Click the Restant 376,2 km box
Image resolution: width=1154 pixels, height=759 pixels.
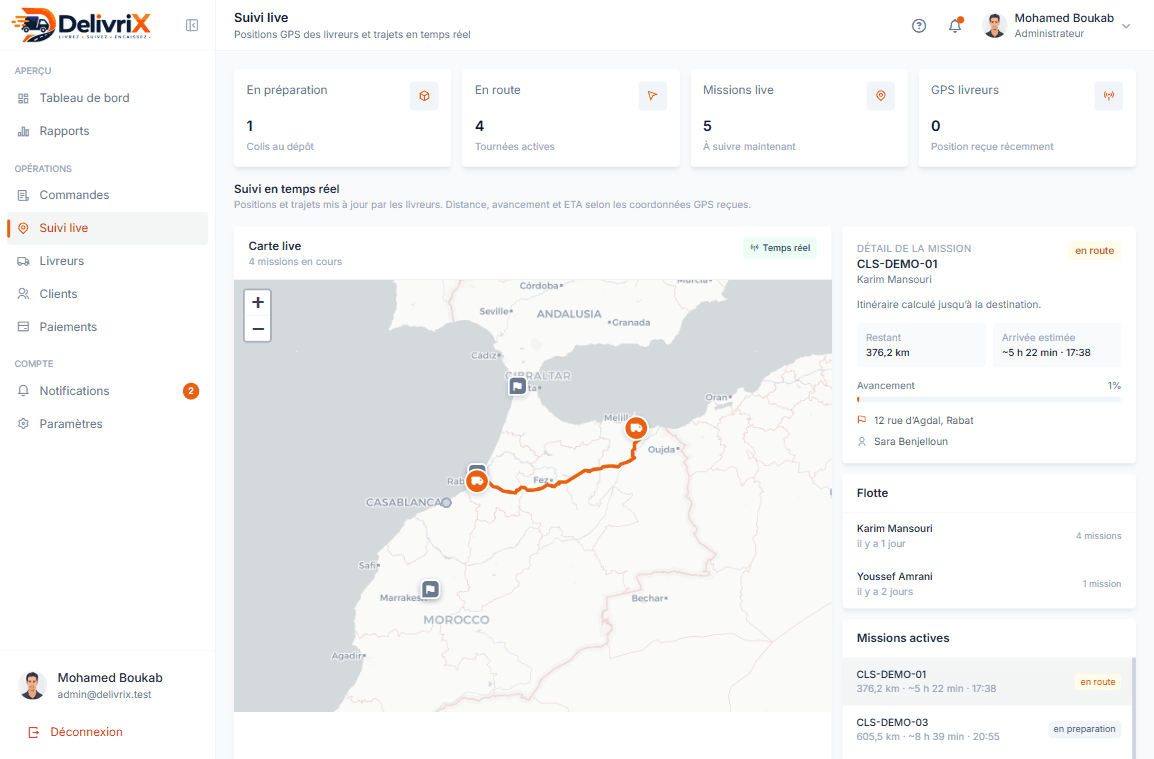tap(921, 345)
